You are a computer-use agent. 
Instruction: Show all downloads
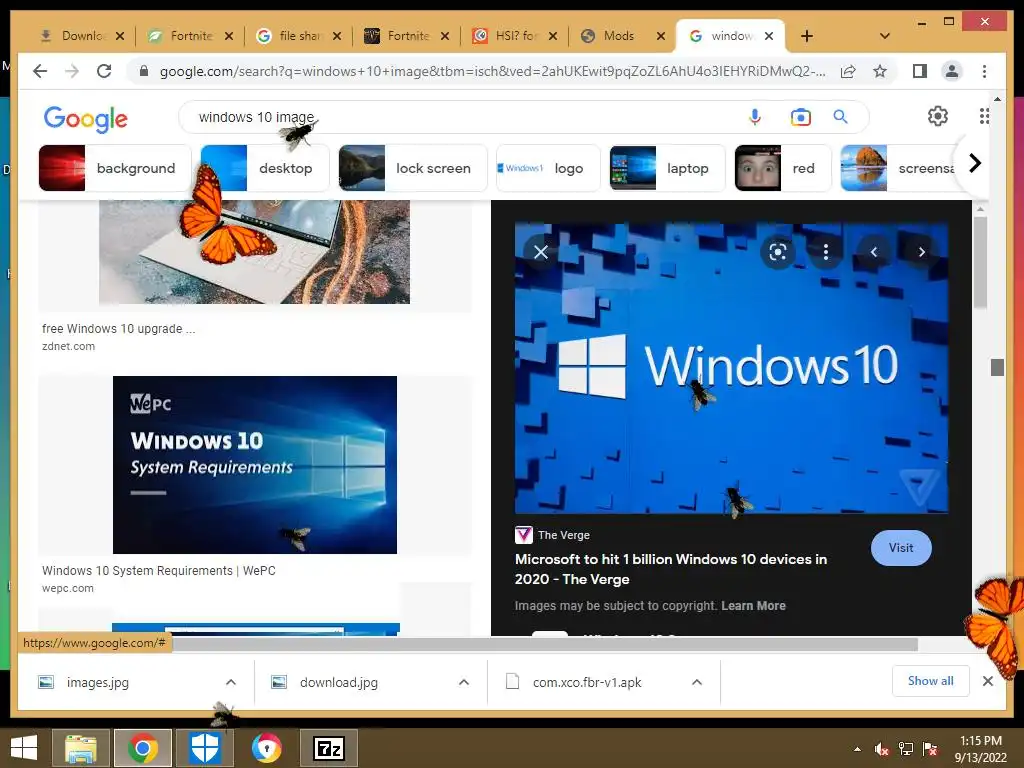tap(931, 681)
